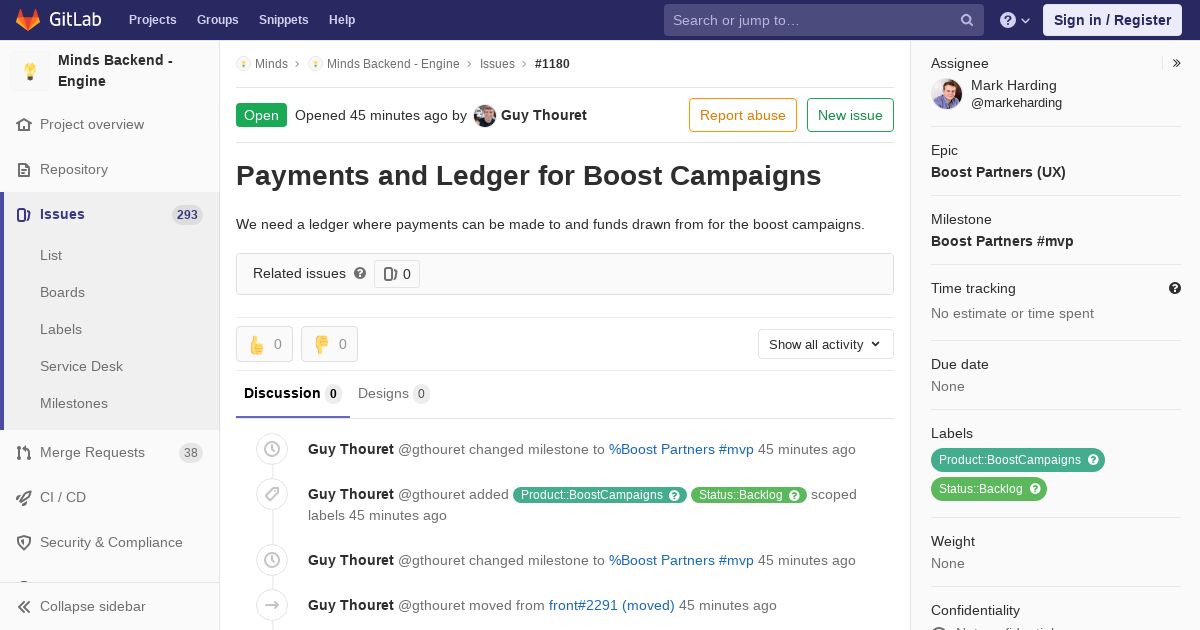Click Product::BoostCampaigns label in activity feed
This screenshot has width=1200, height=630.
click(592, 495)
